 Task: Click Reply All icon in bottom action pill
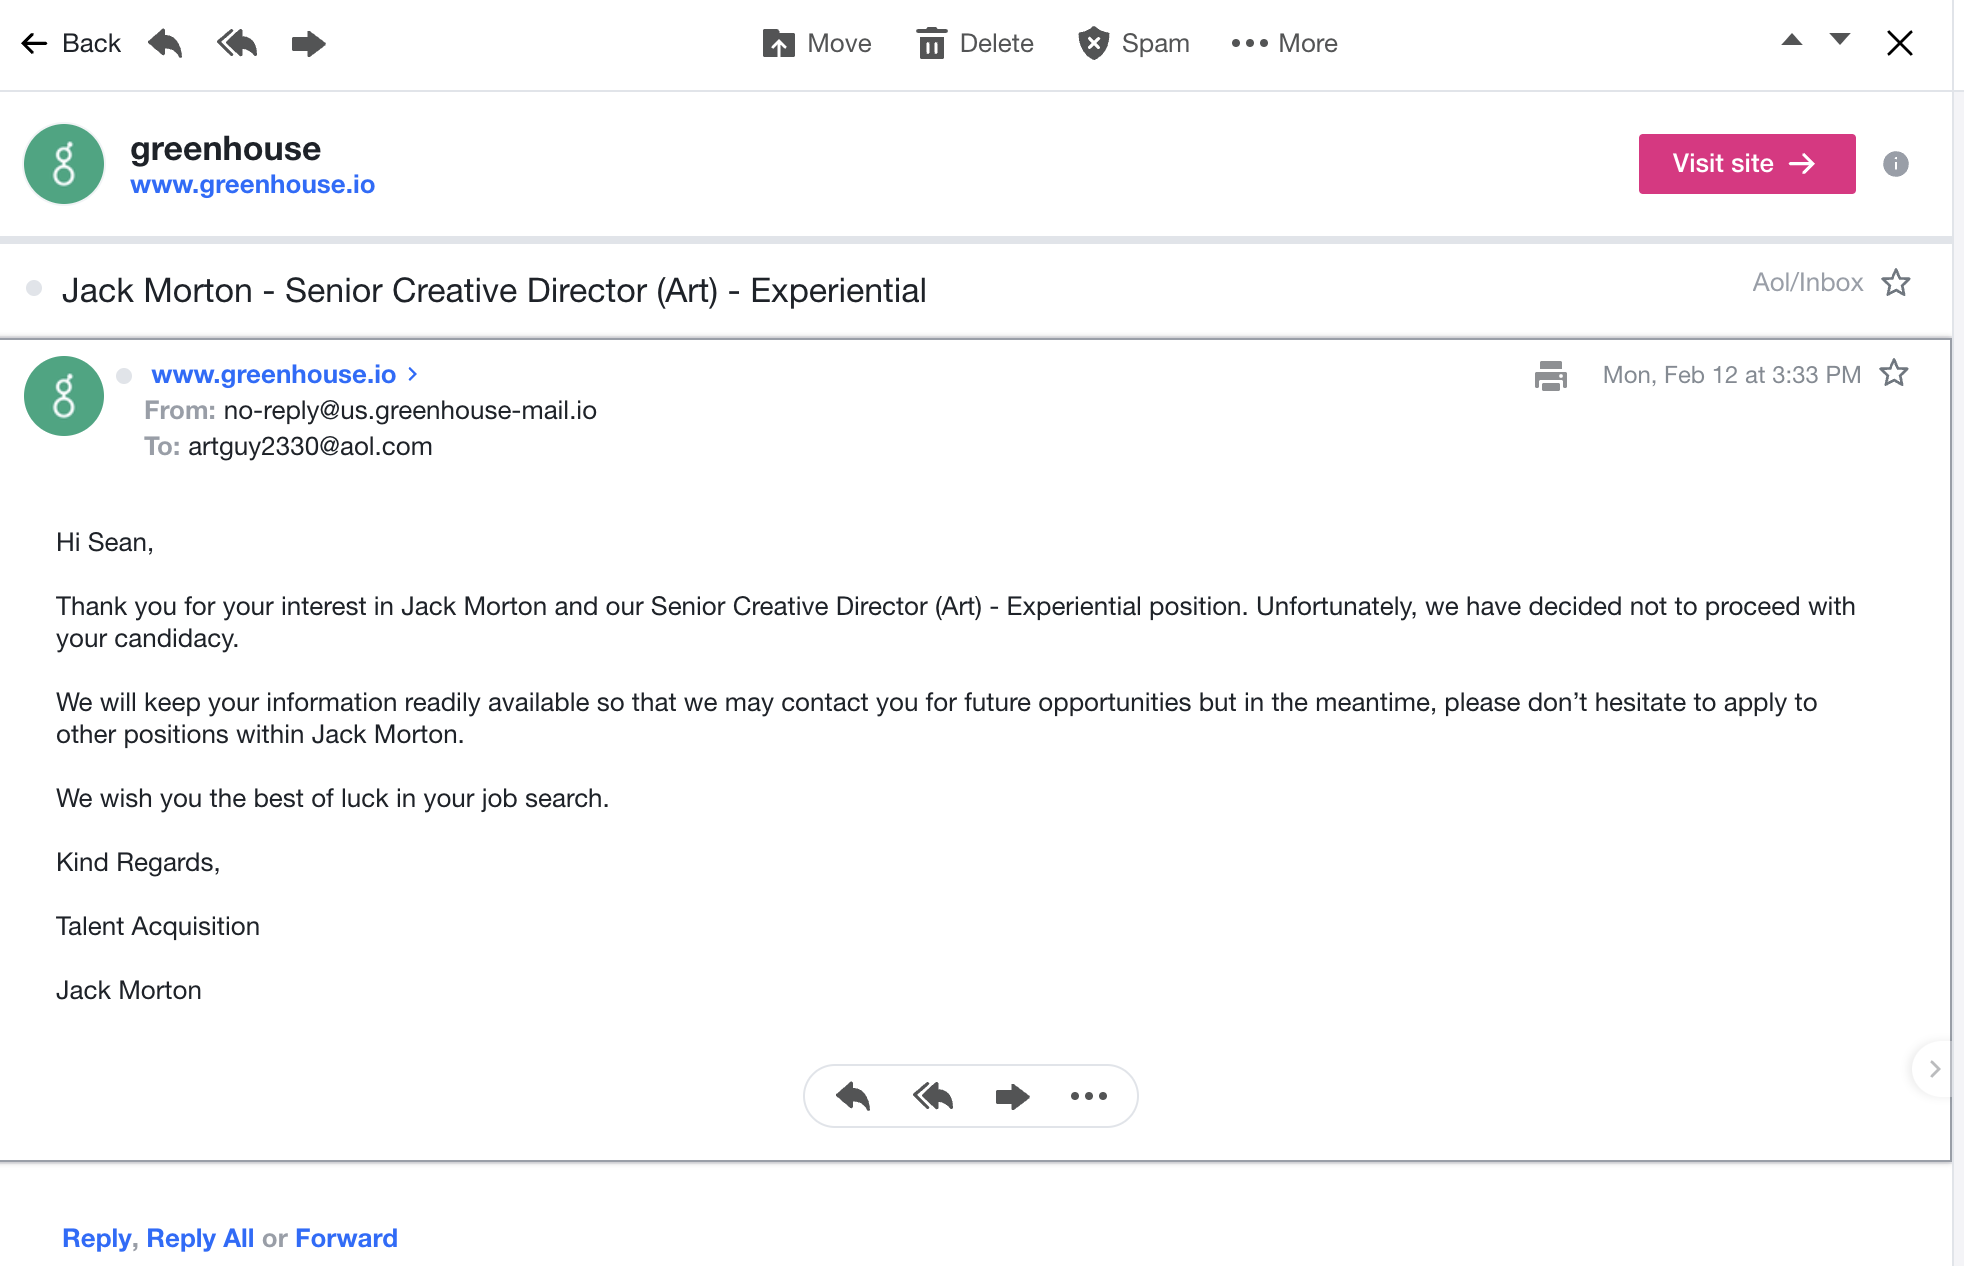932,1096
